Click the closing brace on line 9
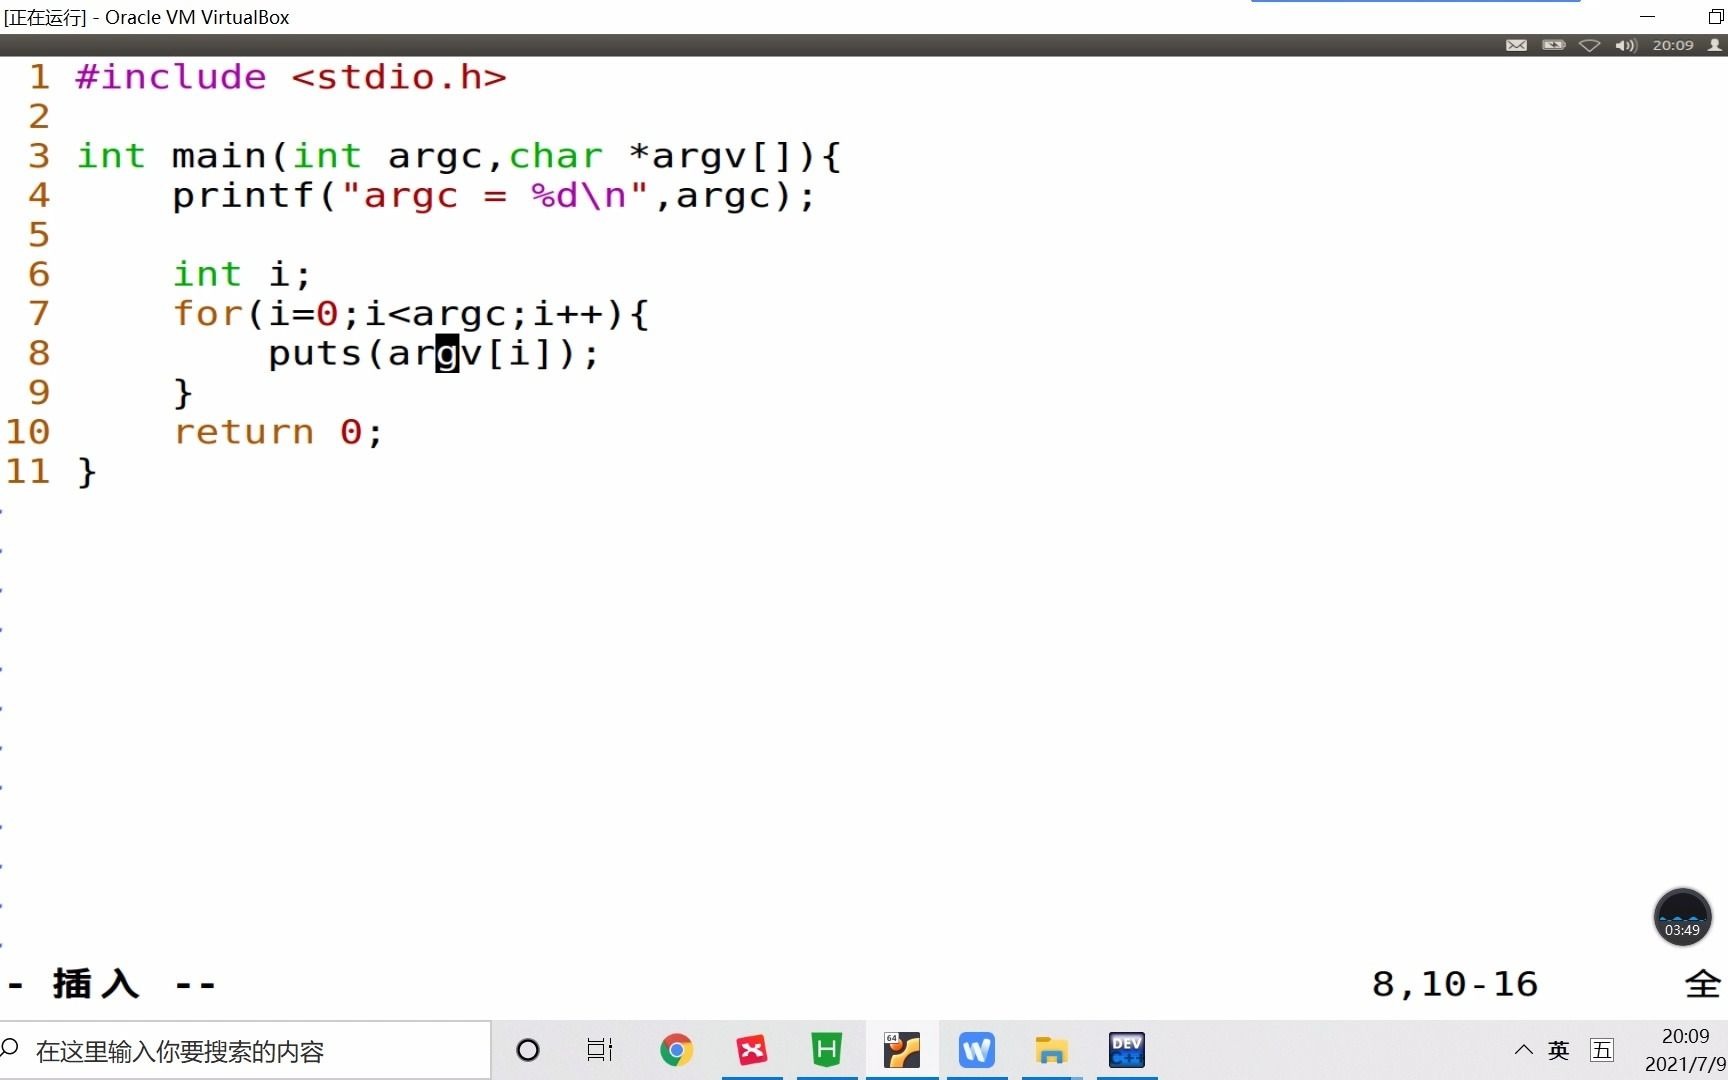Screen dimensions: 1728x1080 [183, 392]
